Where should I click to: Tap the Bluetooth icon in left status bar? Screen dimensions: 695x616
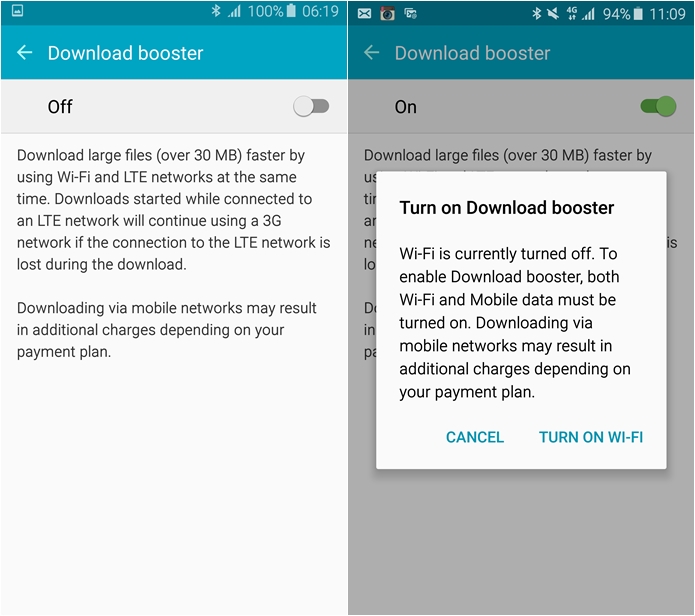click(216, 11)
